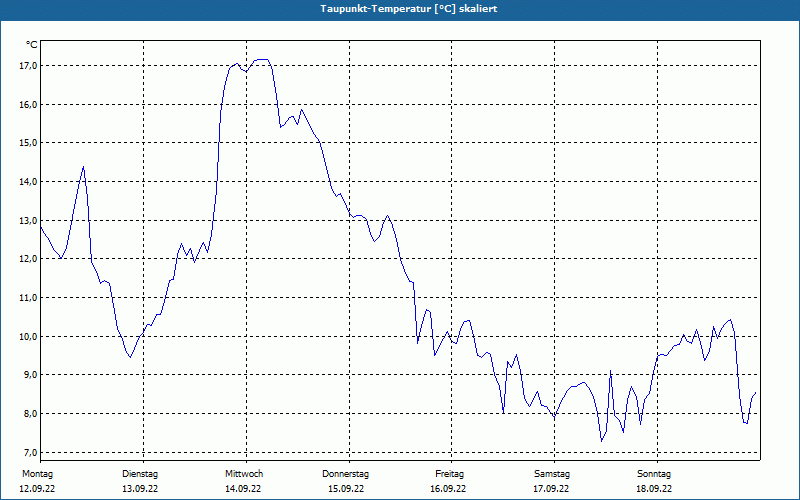800x500 pixels.
Task: Click the chart title 'Taupunkt-Temperatur [°C] skaliert'
Action: pyautogui.click(x=409, y=9)
